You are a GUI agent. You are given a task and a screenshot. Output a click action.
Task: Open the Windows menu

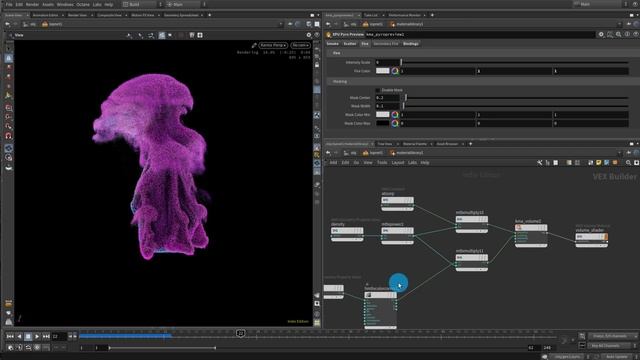coord(65,4)
